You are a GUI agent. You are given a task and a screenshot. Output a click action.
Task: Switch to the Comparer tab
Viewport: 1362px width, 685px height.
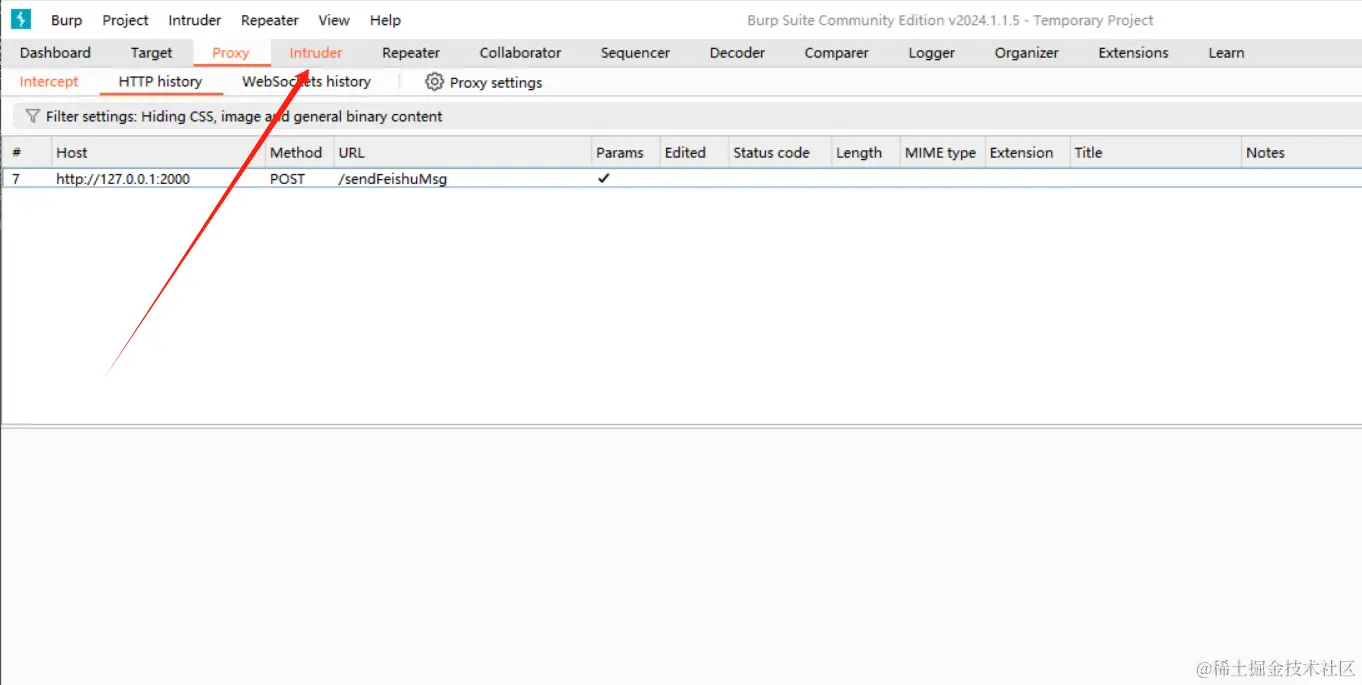pyautogui.click(x=836, y=53)
